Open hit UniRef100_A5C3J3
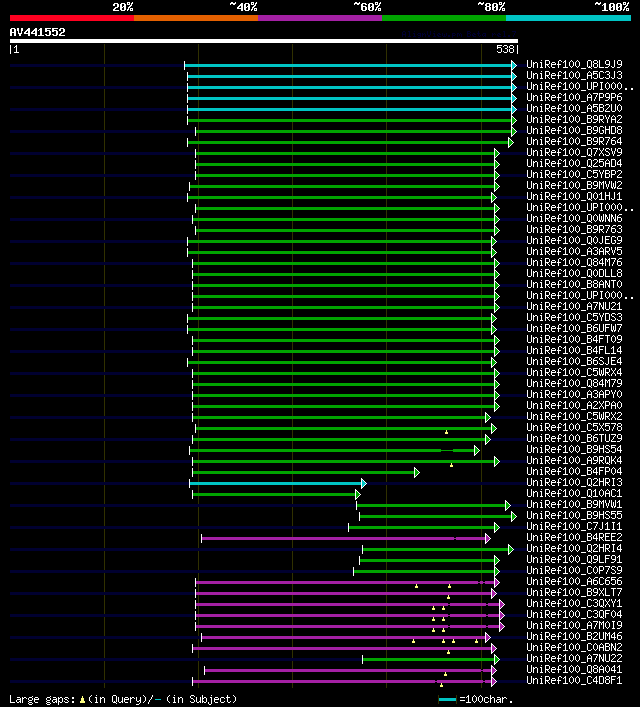The width and height of the screenshot is (640, 707). click(574, 75)
